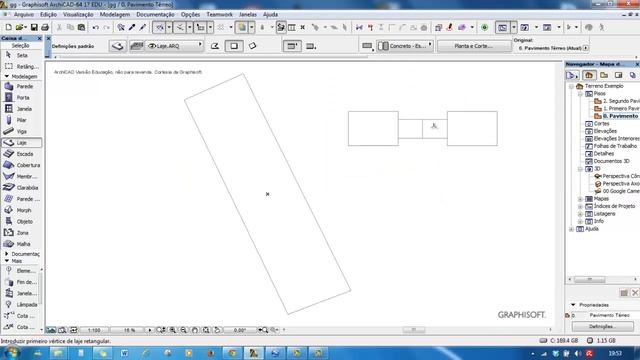Select the Viga beam tool

pos(21,131)
